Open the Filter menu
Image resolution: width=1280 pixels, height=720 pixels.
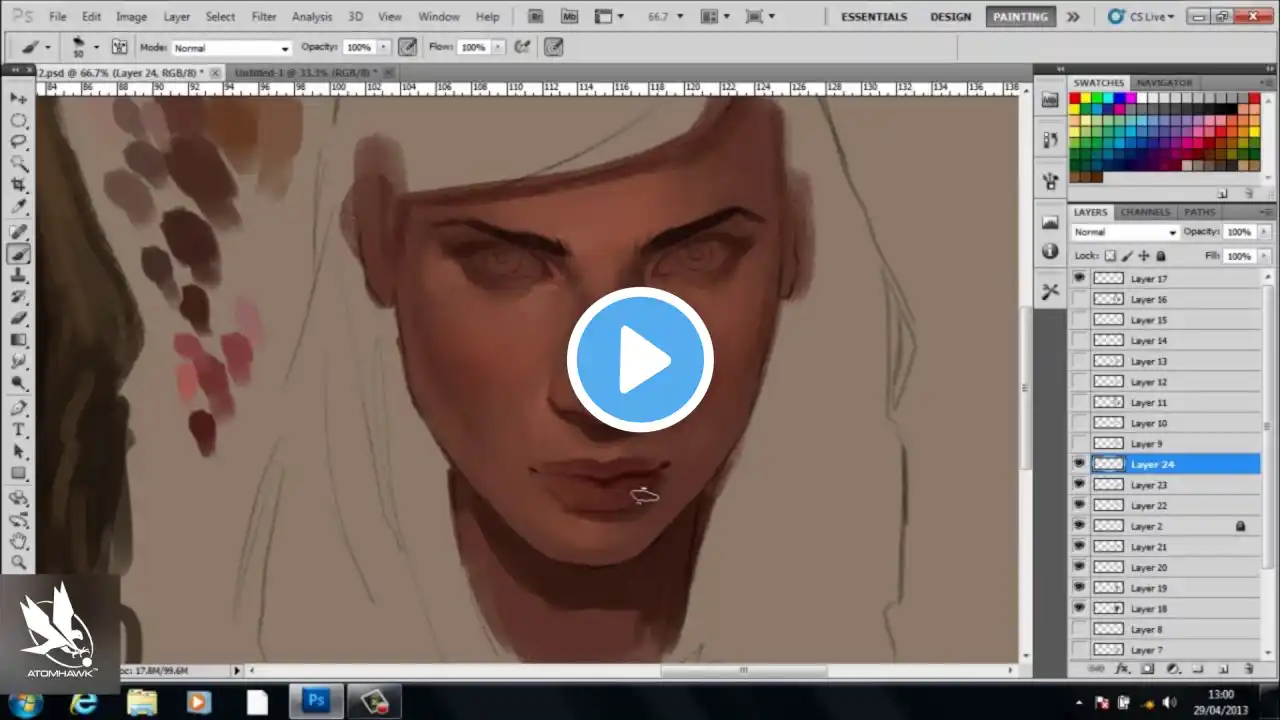[x=264, y=17]
